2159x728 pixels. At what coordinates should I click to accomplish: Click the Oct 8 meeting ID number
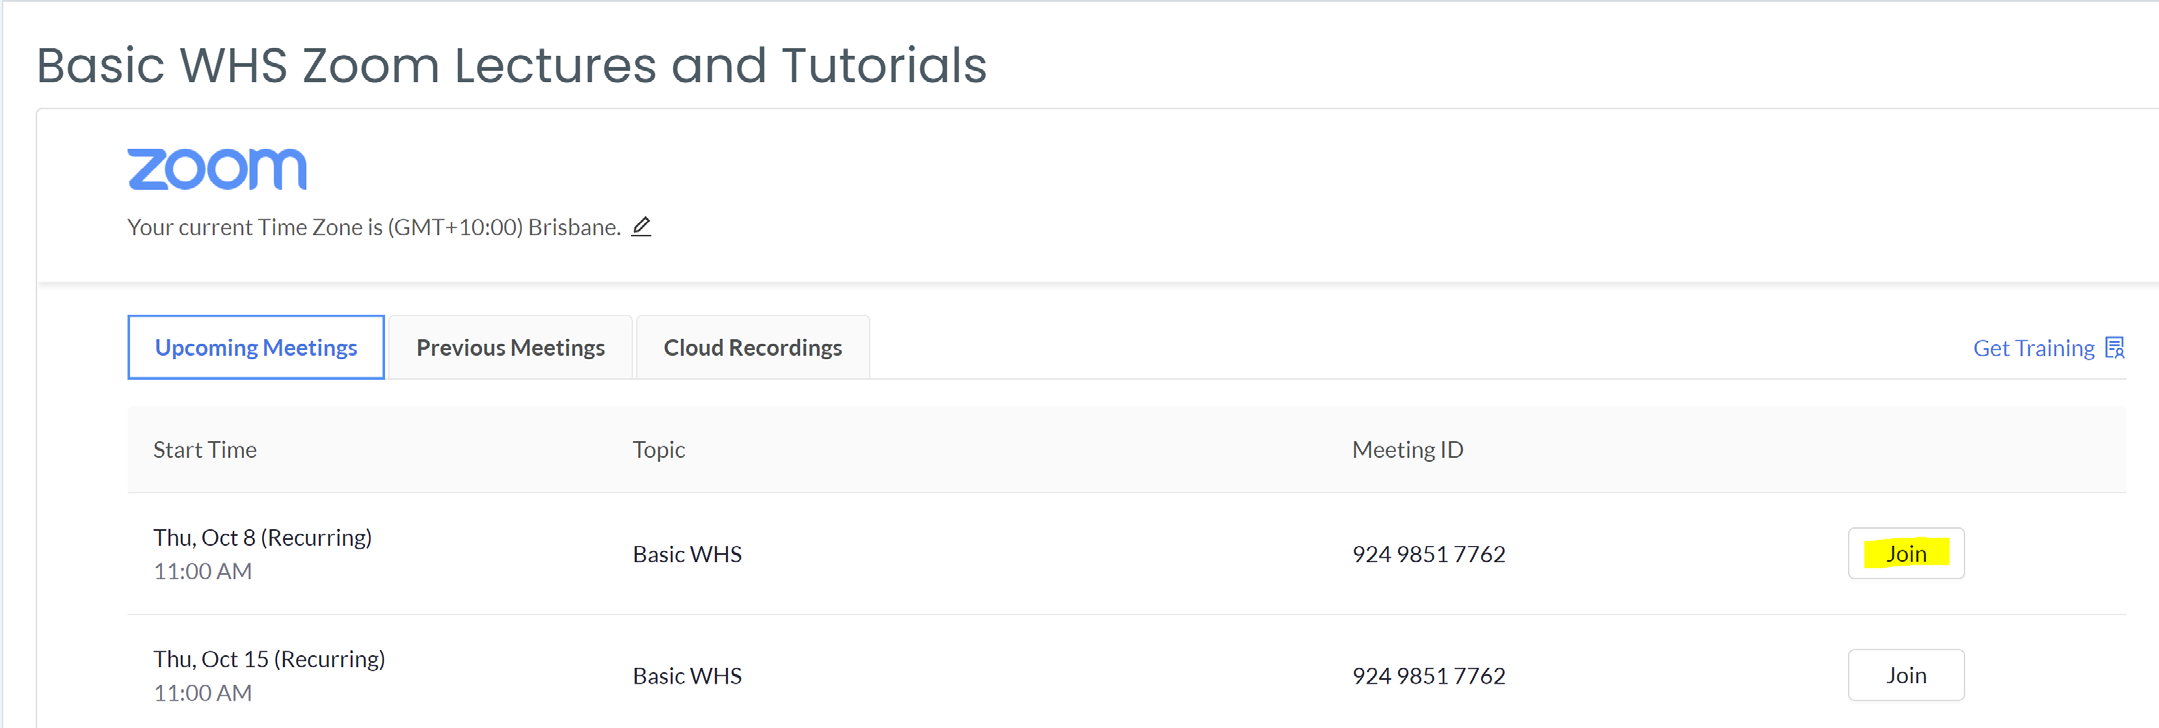1428,554
